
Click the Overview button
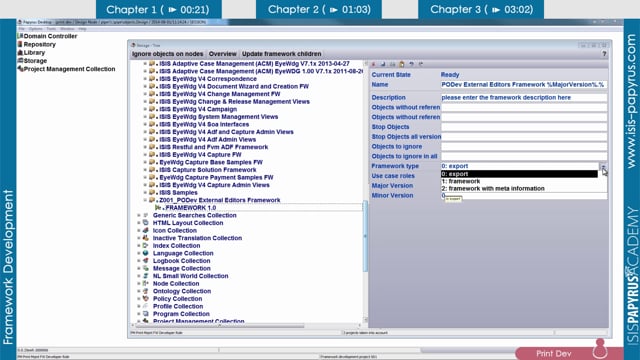[222, 54]
